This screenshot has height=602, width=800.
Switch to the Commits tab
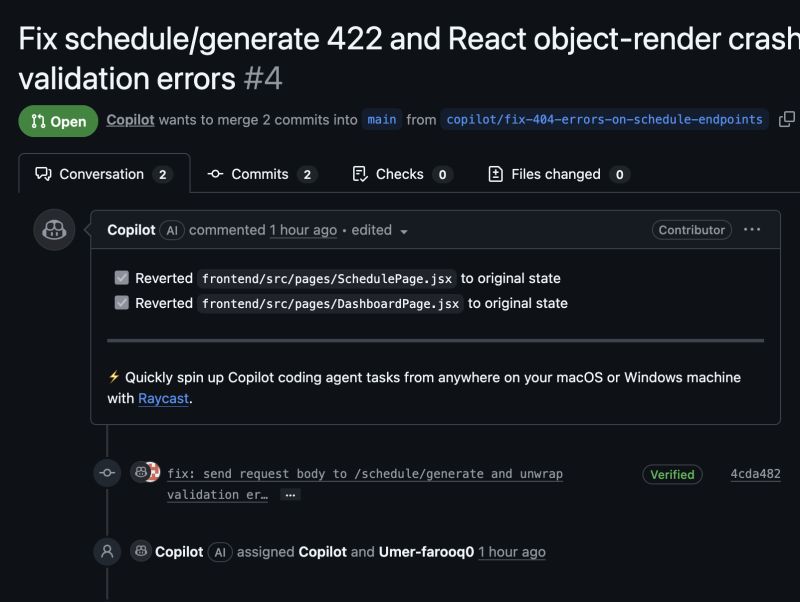(x=262, y=173)
